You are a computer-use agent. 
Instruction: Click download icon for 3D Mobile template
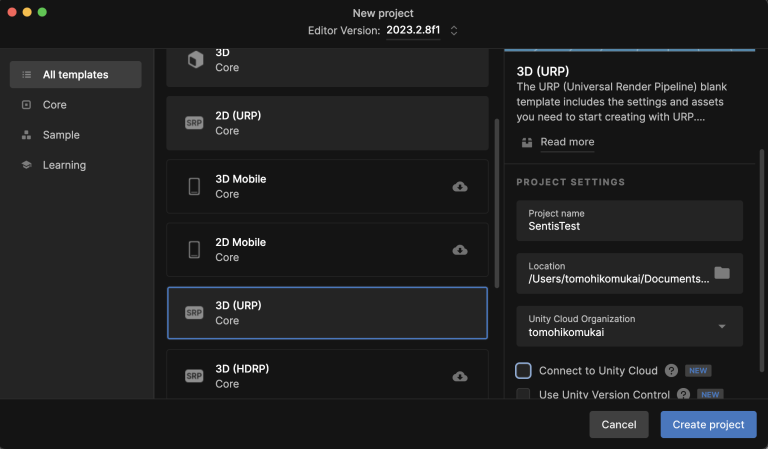click(x=459, y=186)
